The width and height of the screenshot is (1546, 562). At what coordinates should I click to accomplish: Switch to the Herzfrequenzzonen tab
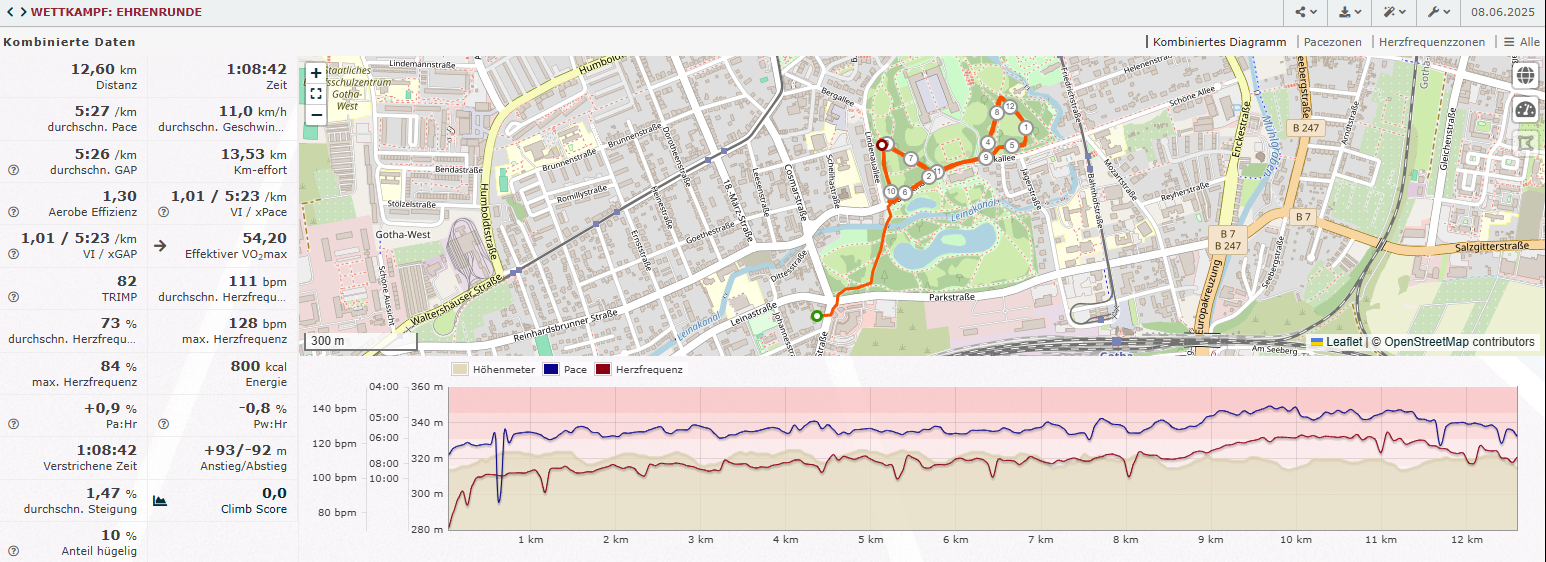pyautogui.click(x=1431, y=42)
